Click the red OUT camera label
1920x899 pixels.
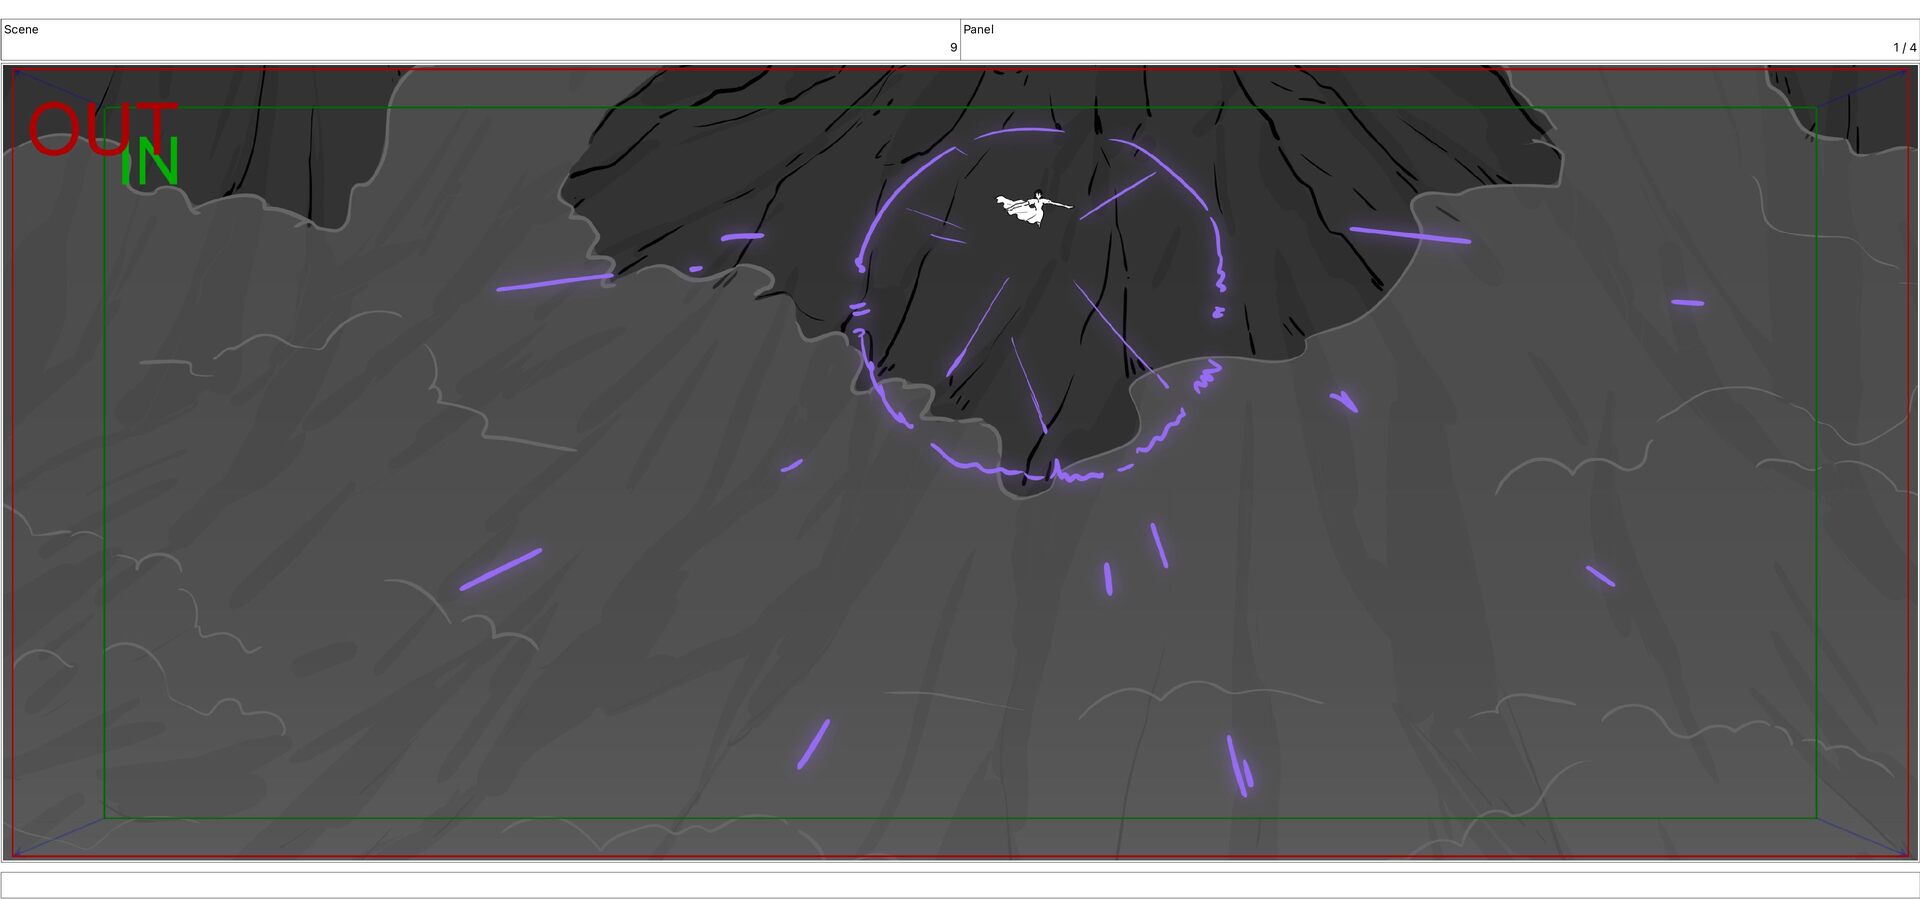[102, 129]
